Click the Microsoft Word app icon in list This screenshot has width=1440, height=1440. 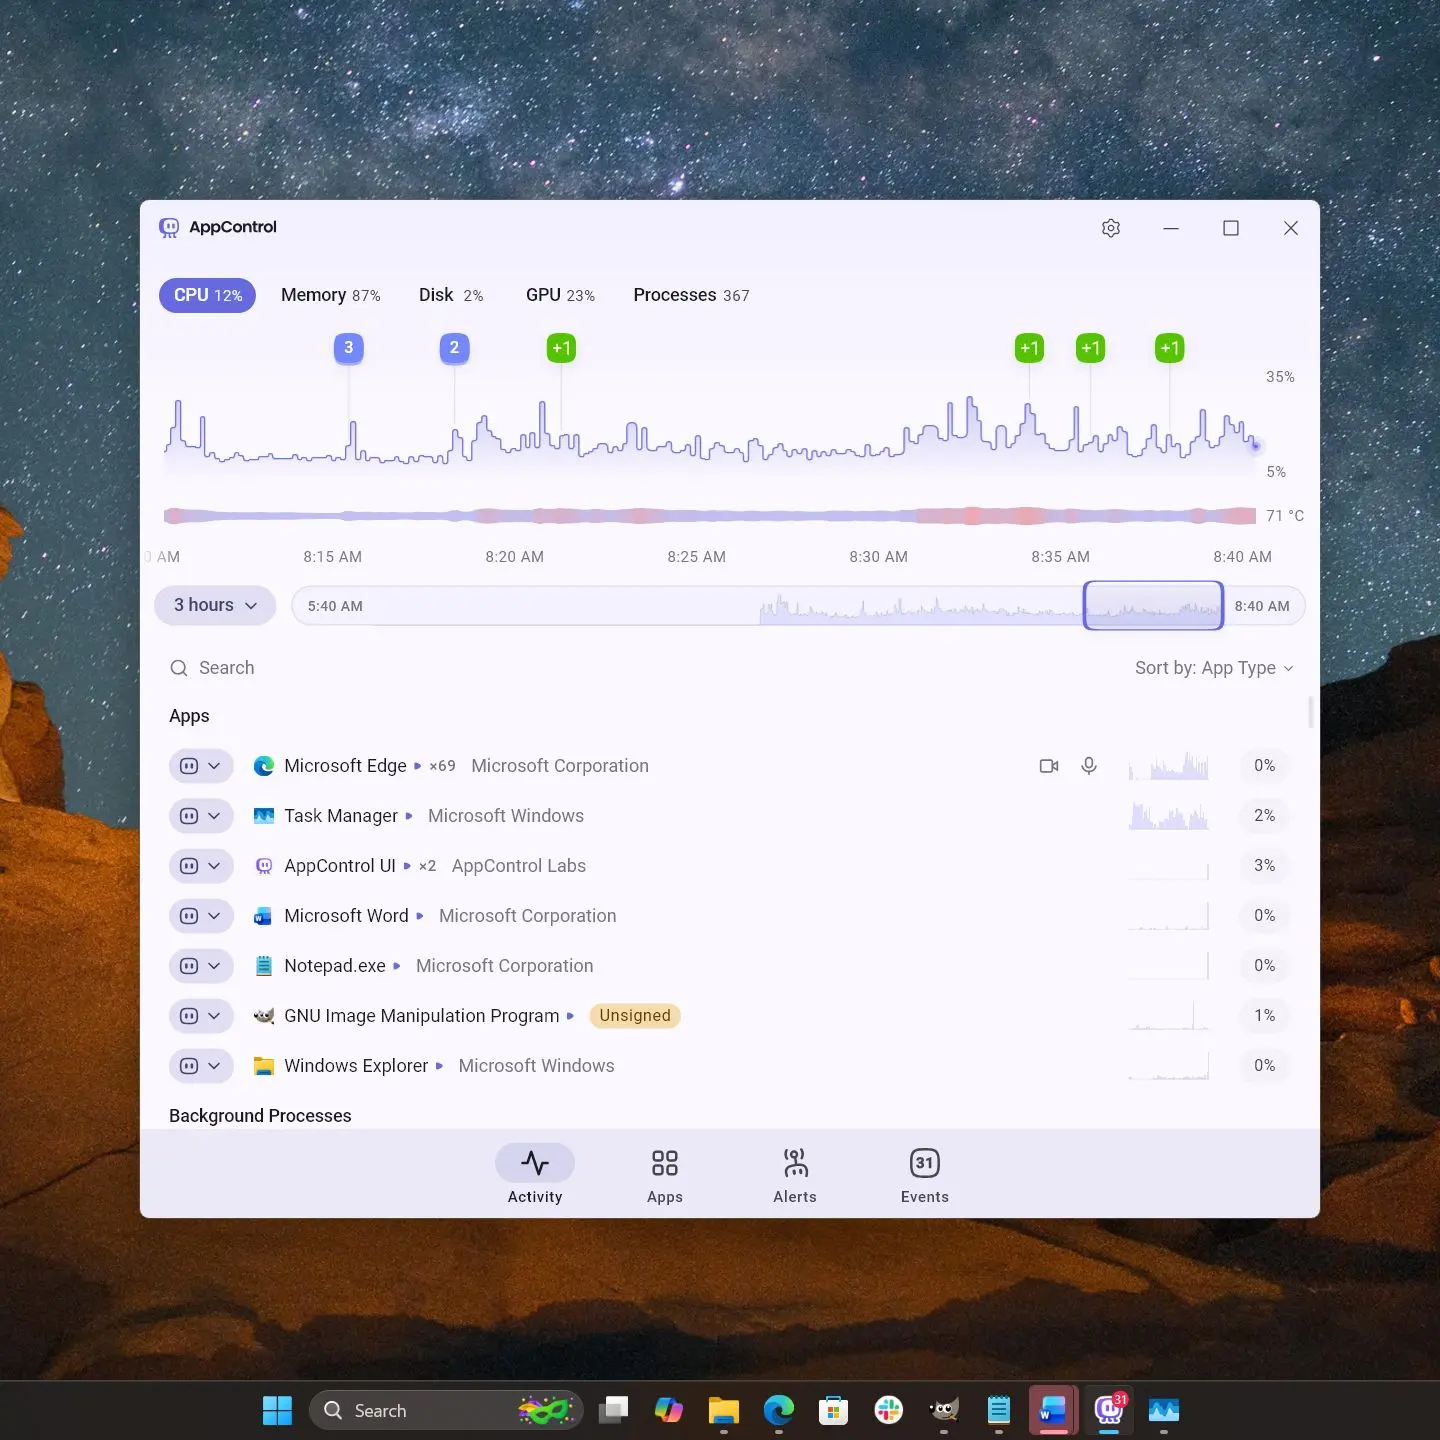click(x=264, y=916)
